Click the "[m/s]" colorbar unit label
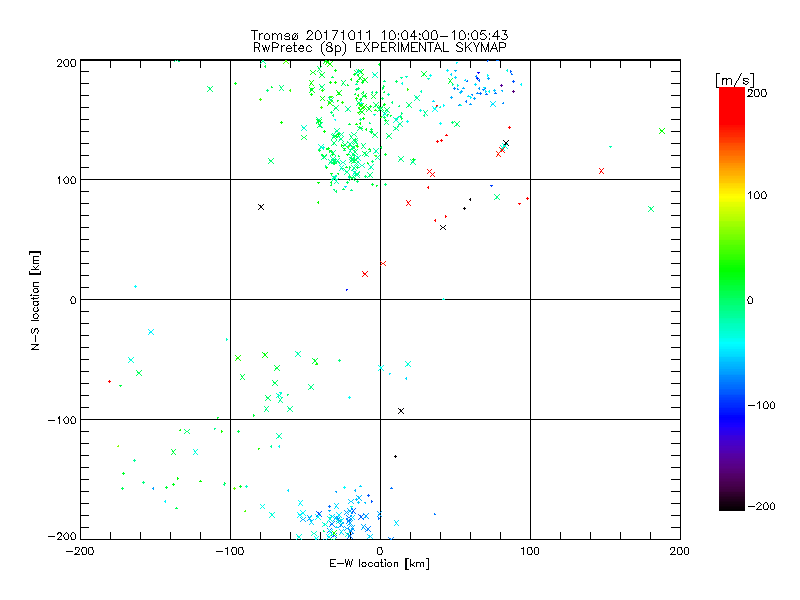Viewport: 800px width, 600px height. [735, 80]
